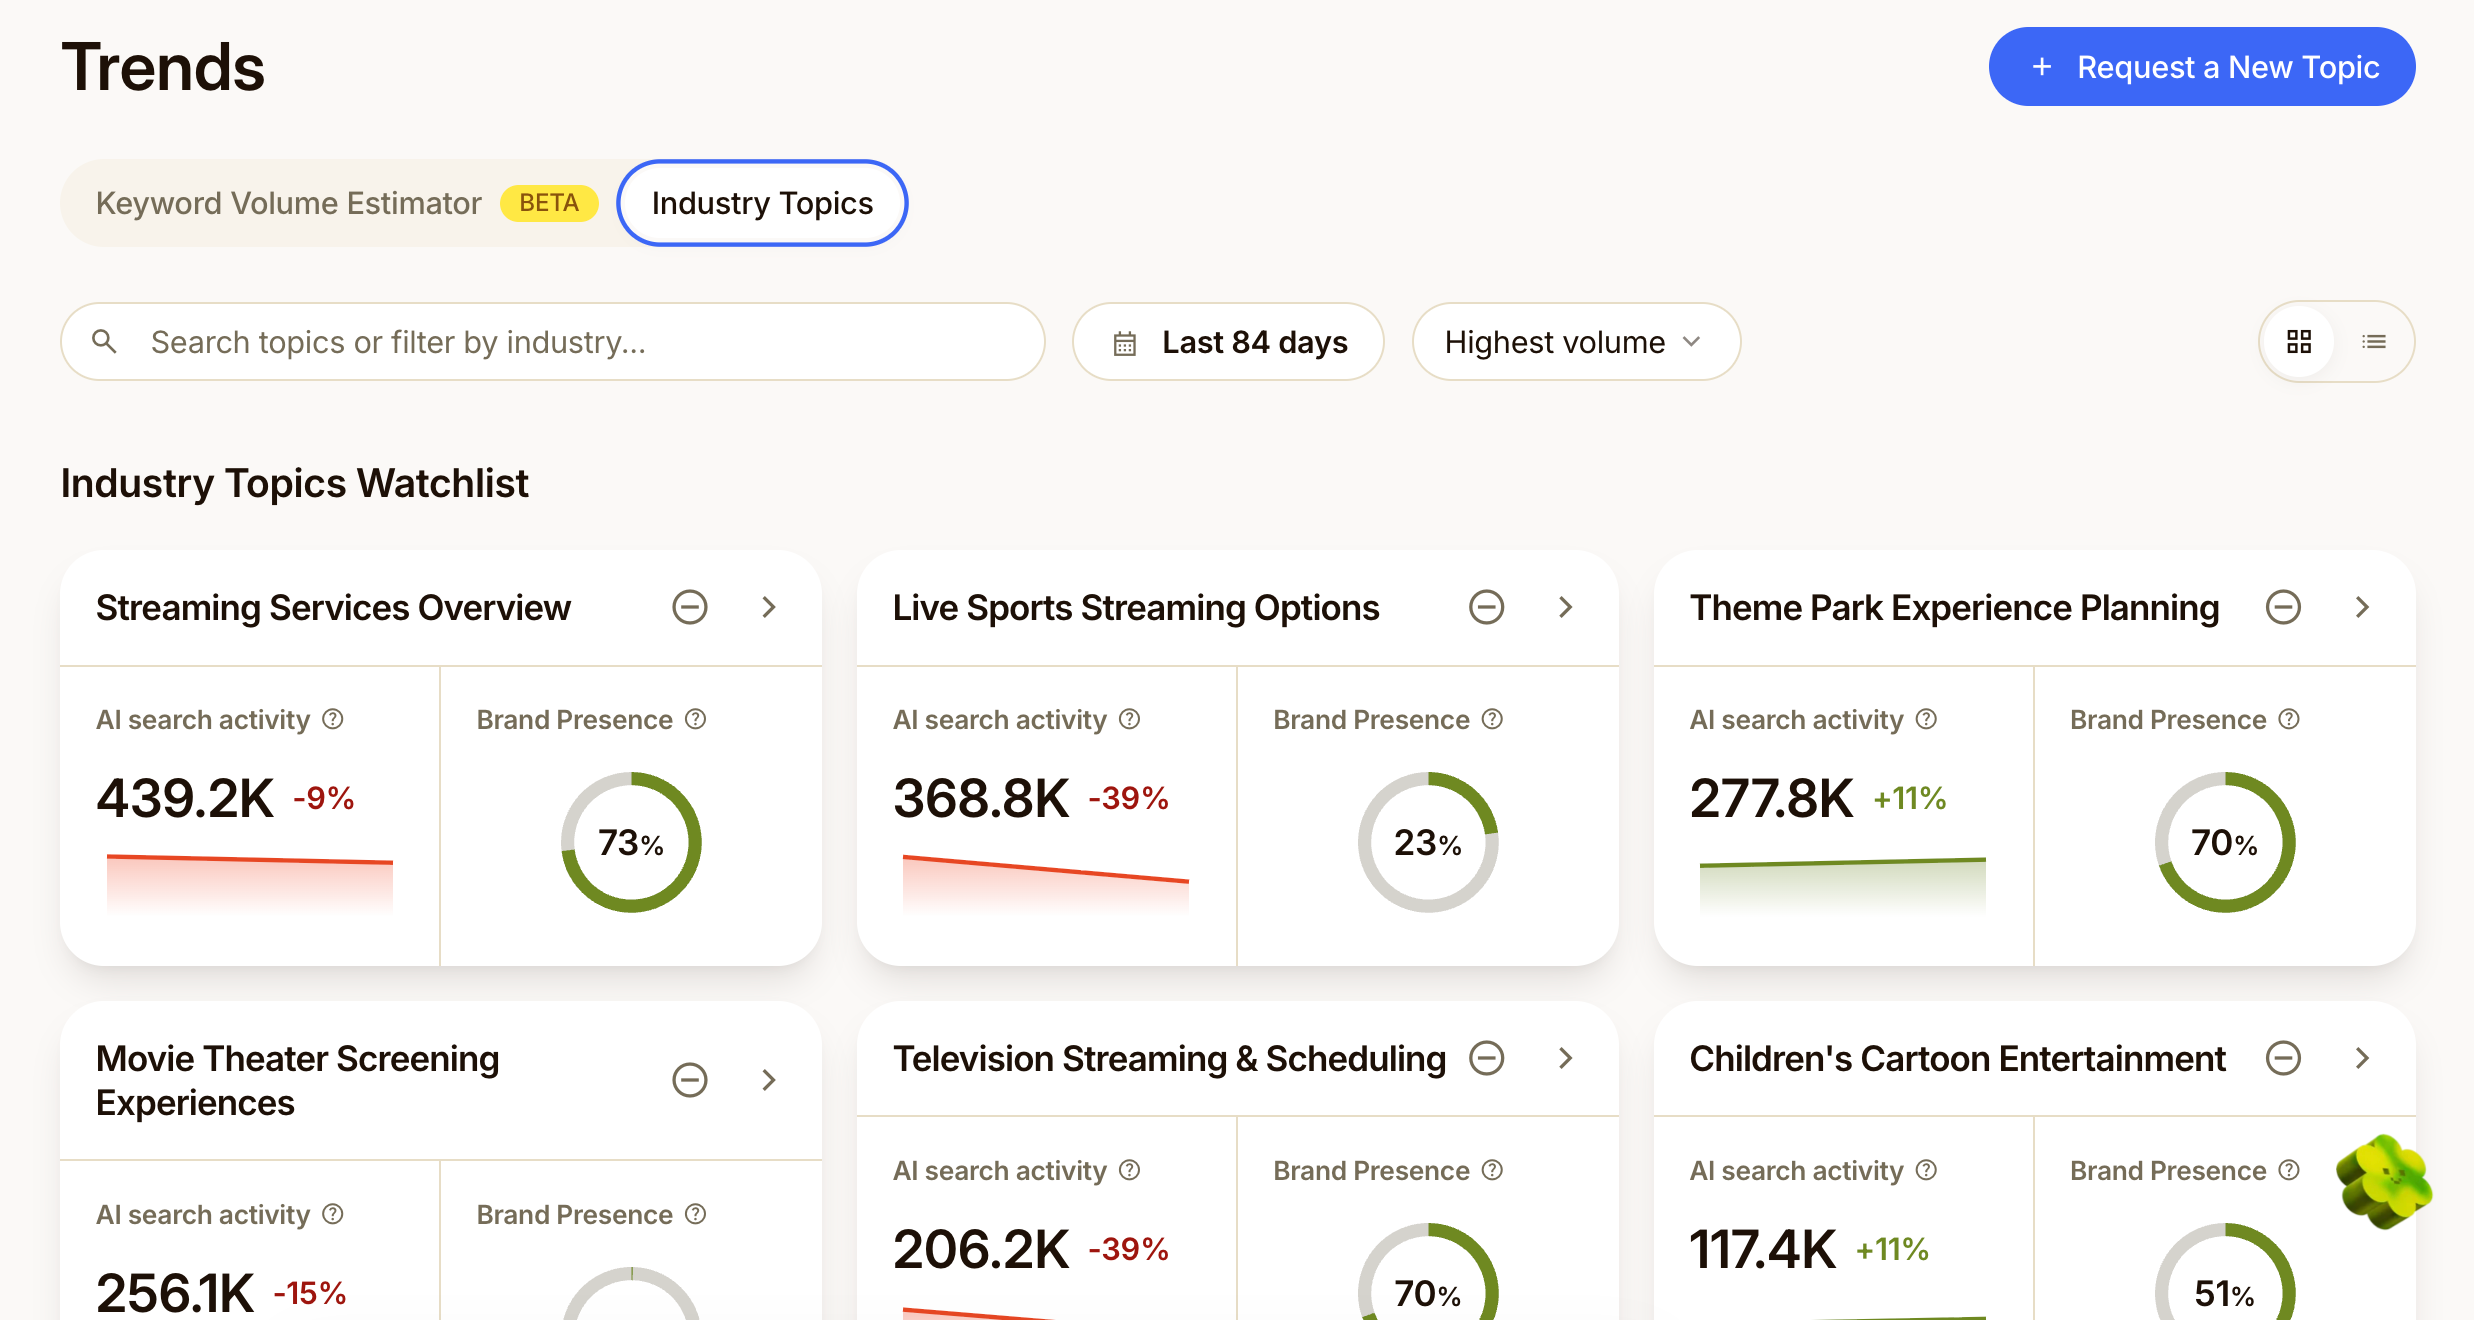Image resolution: width=2474 pixels, height=1320 pixels.
Task: Click the -39% change for Live Sports
Action: 1128,798
